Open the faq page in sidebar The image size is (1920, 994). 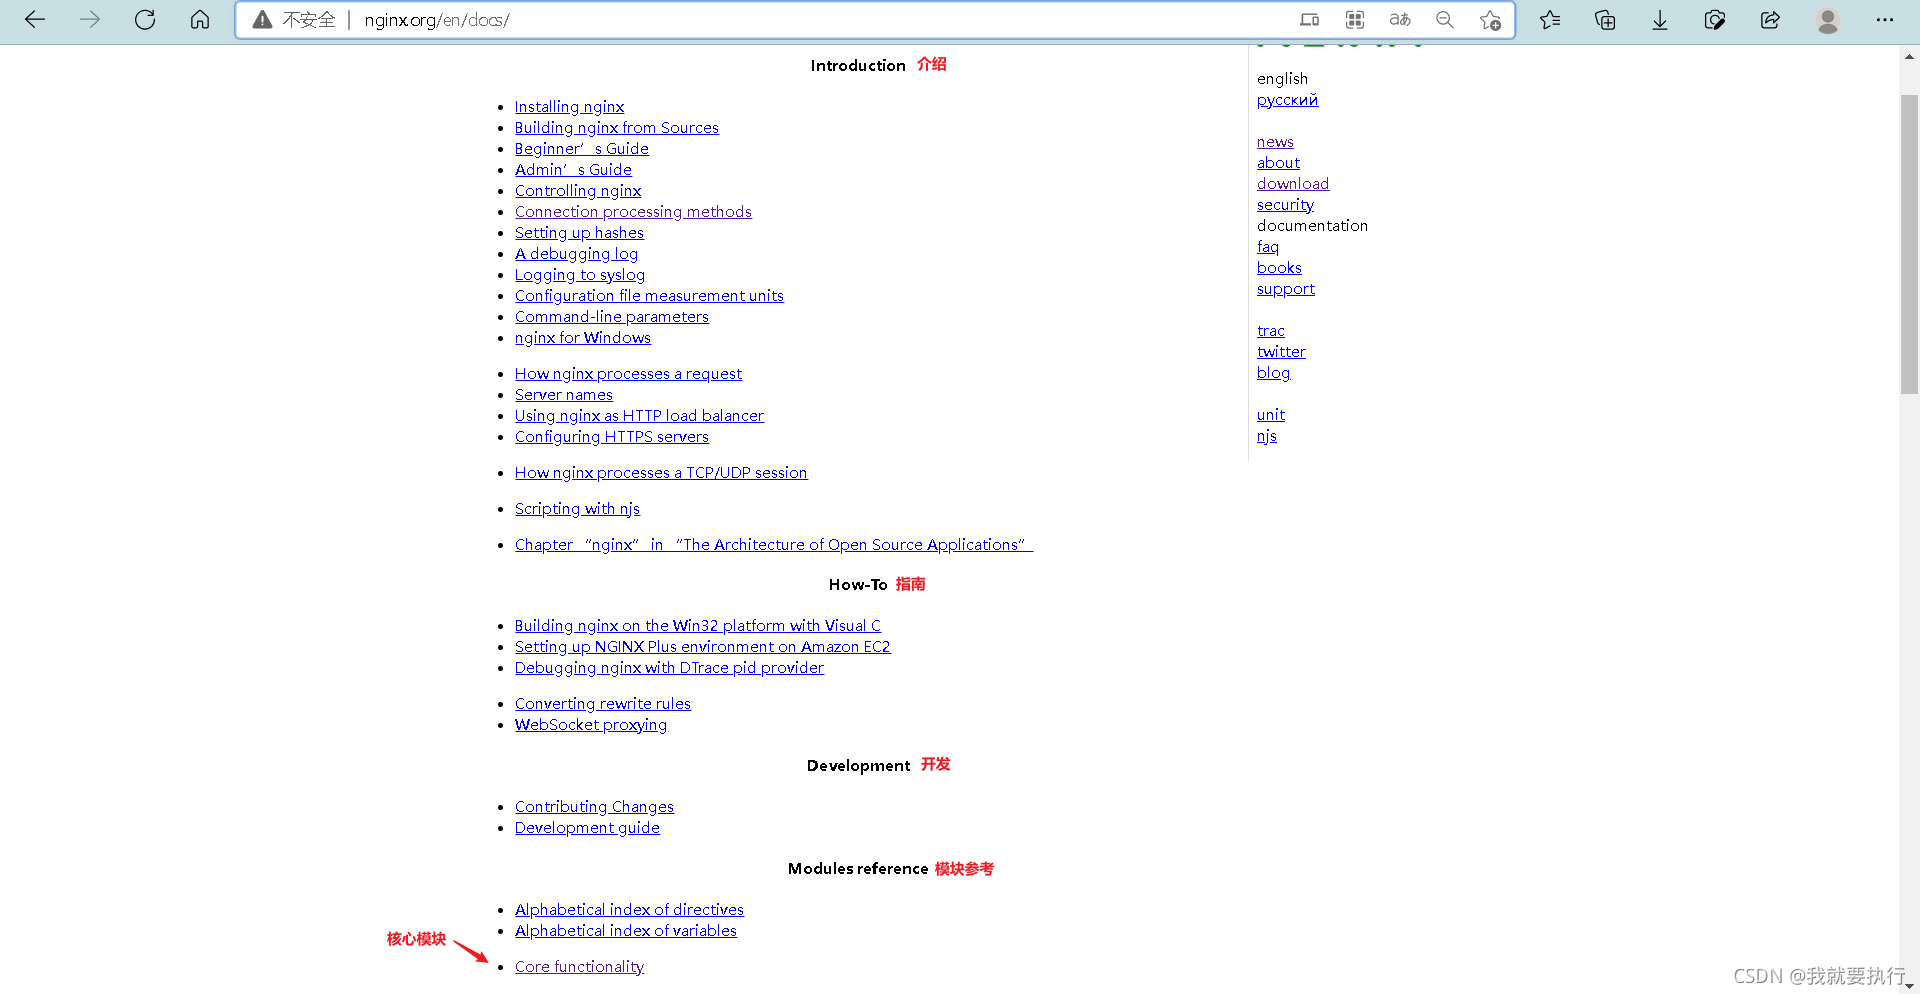pos(1268,247)
